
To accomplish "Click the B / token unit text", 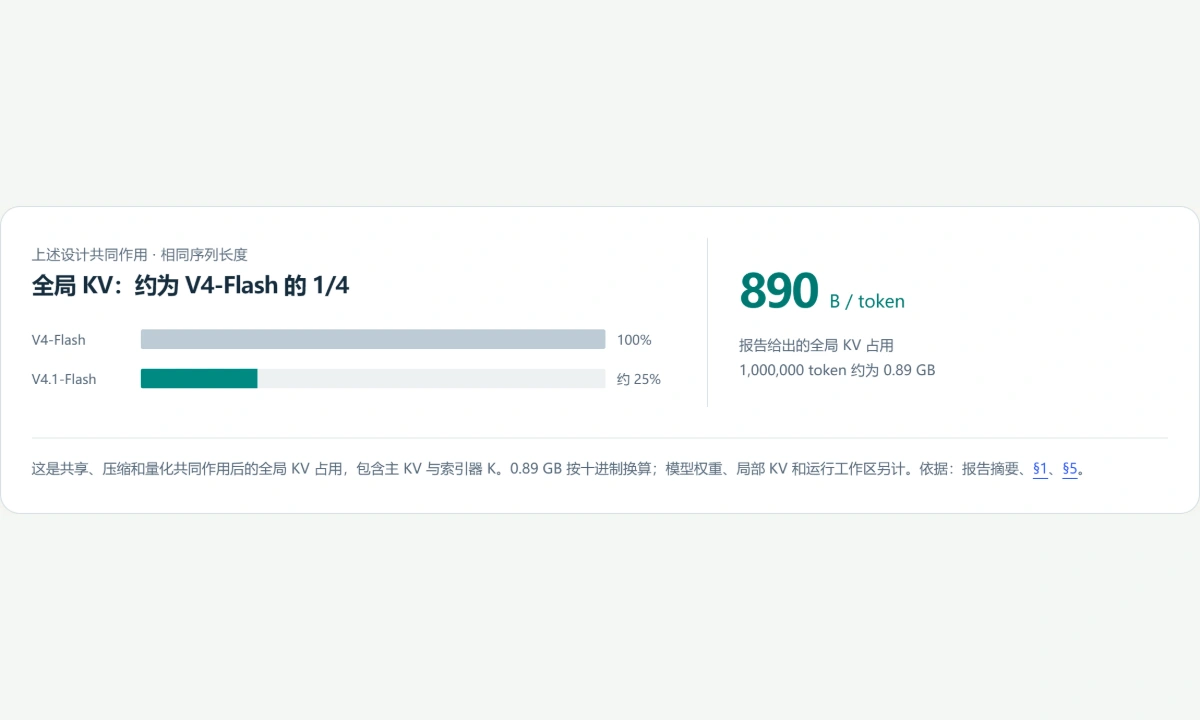I will (x=867, y=301).
